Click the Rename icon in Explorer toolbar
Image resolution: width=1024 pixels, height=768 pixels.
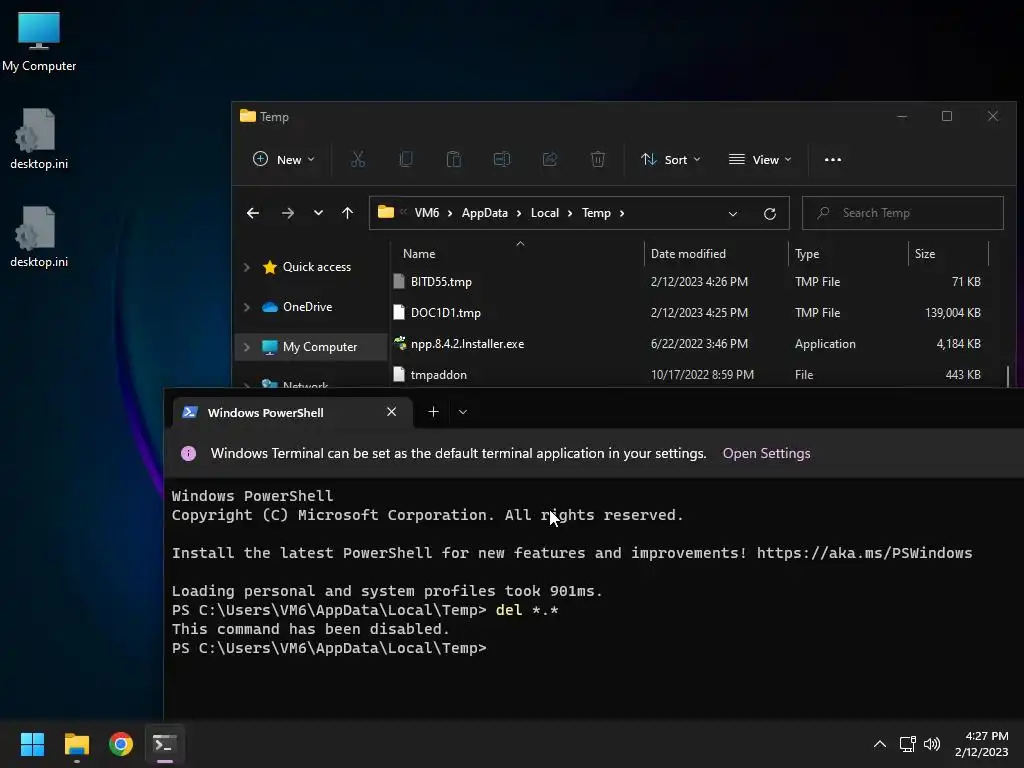coord(502,159)
